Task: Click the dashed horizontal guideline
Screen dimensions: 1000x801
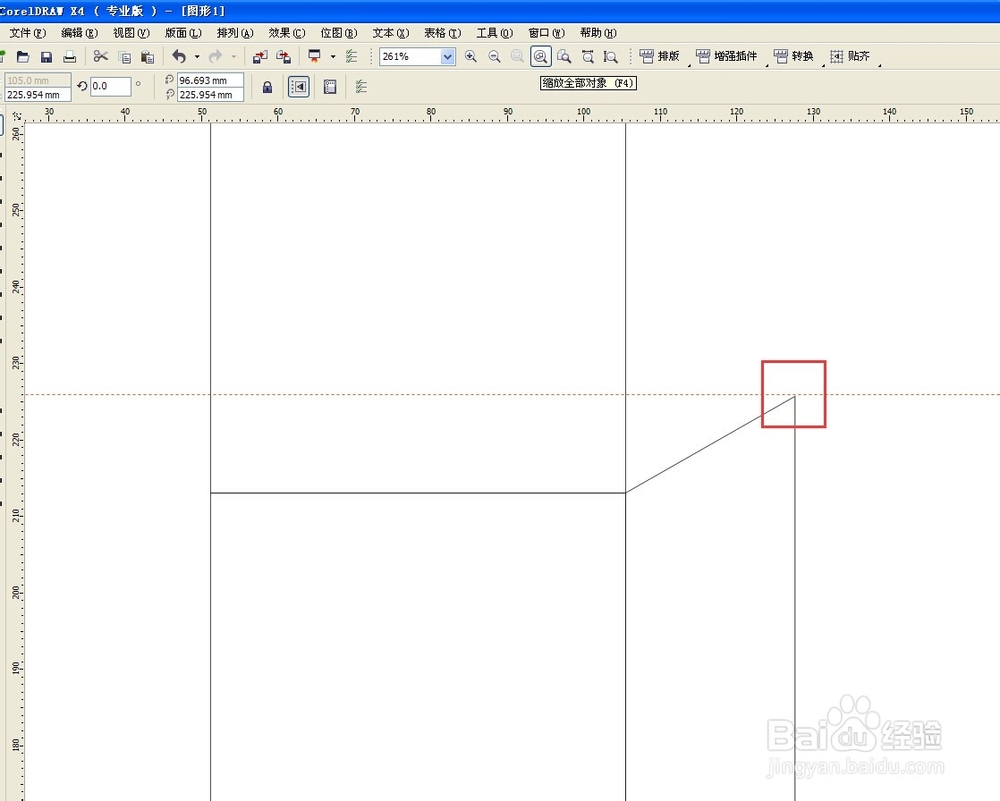Action: click(511, 394)
